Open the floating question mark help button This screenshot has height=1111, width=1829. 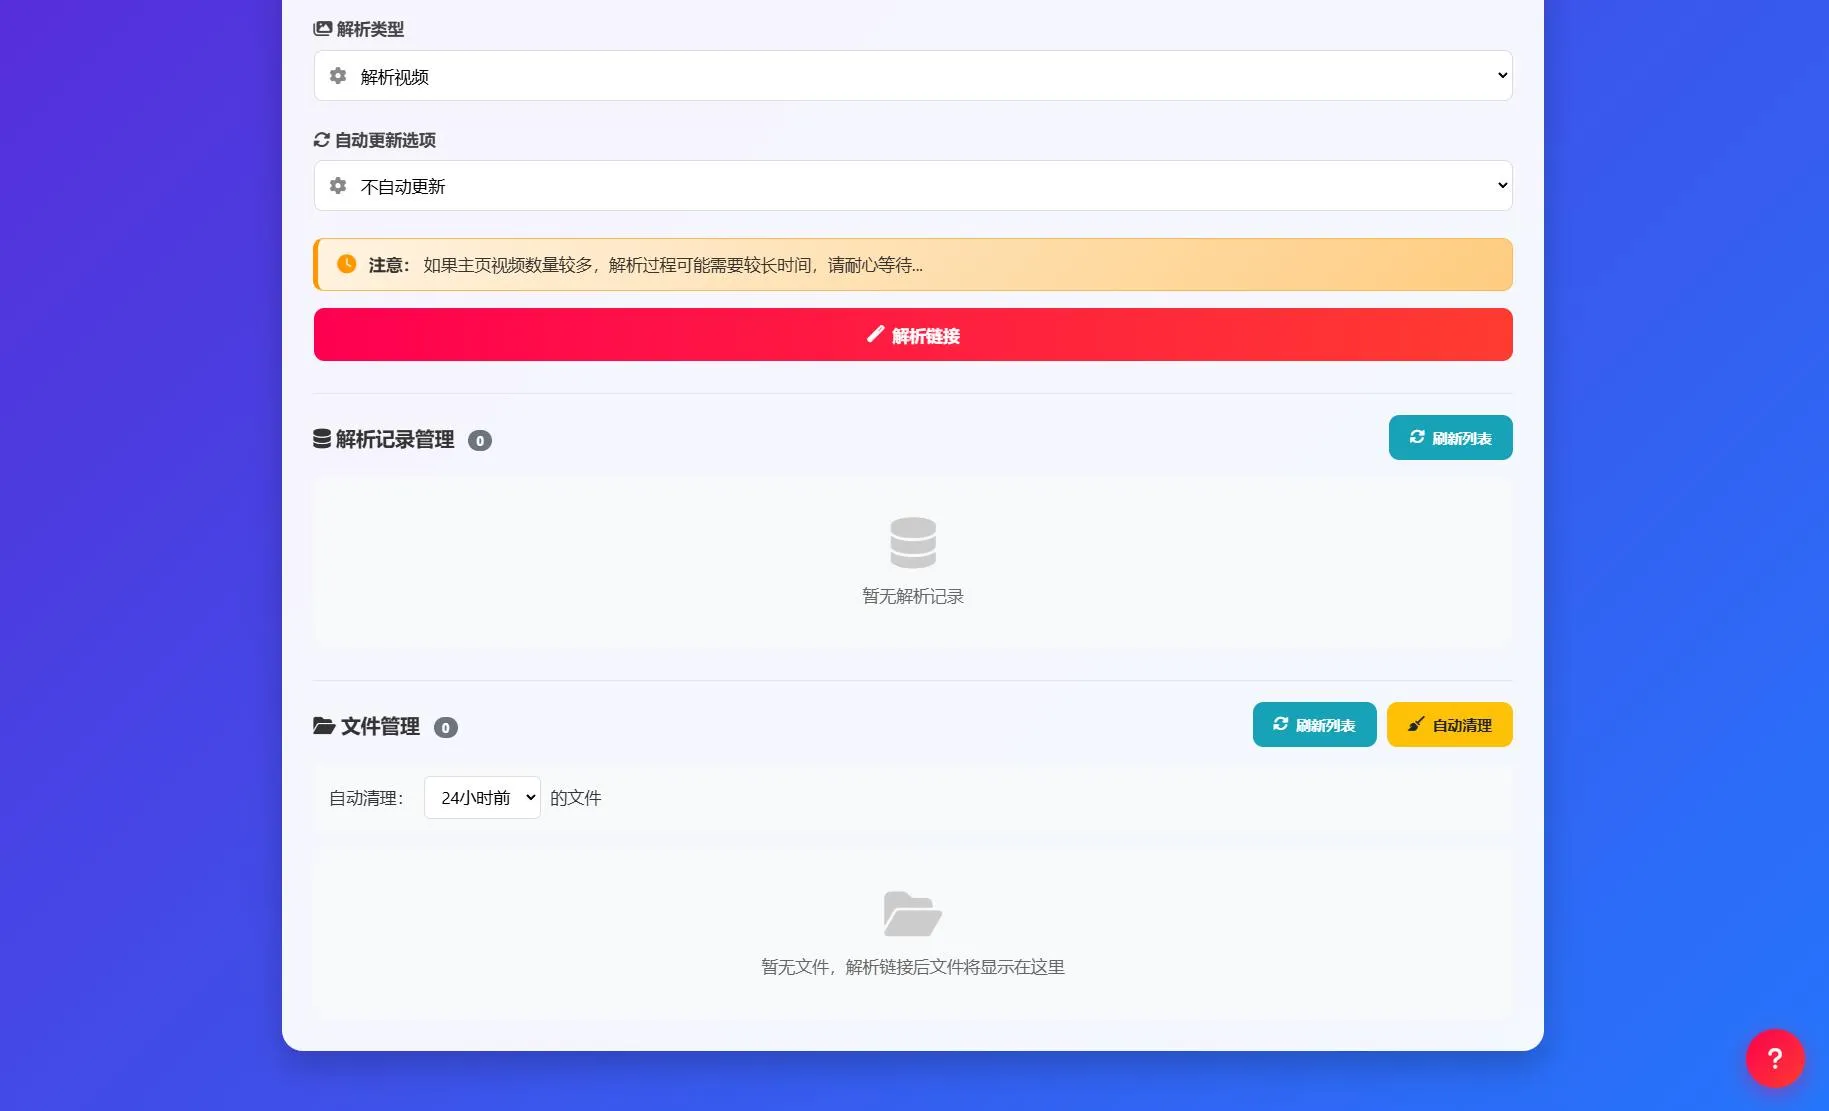point(1775,1058)
